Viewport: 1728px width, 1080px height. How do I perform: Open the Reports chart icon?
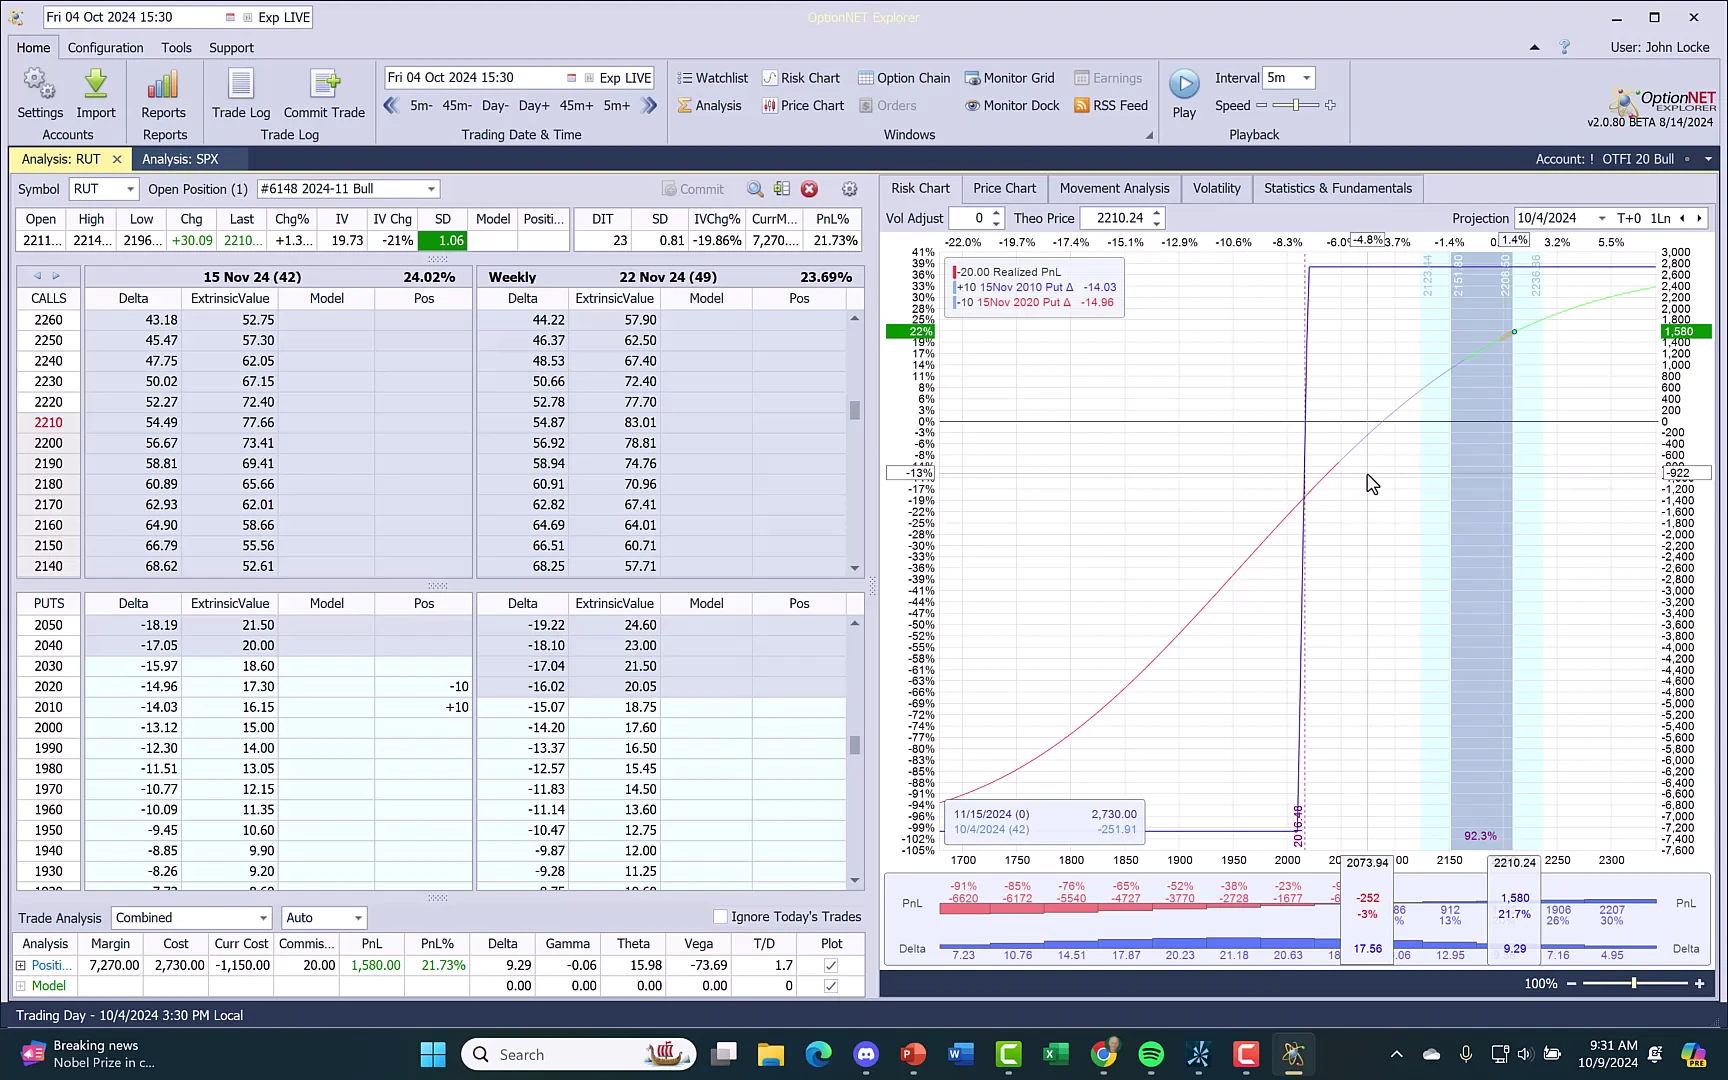(x=163, y=93)
